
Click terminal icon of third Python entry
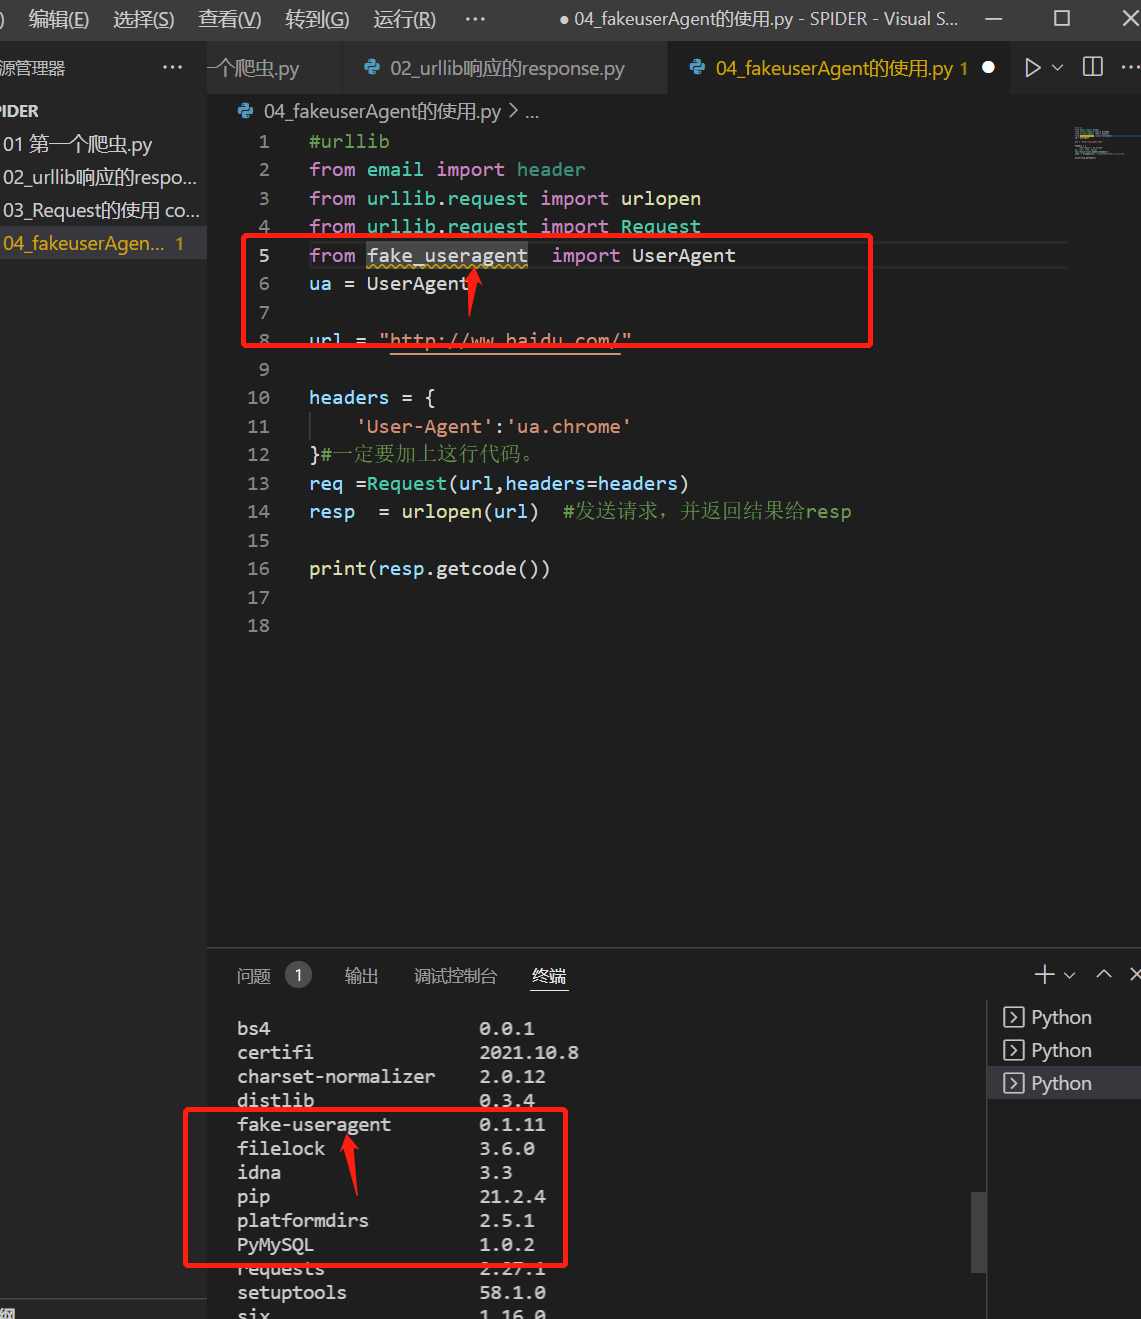tap(1013, 1083)
